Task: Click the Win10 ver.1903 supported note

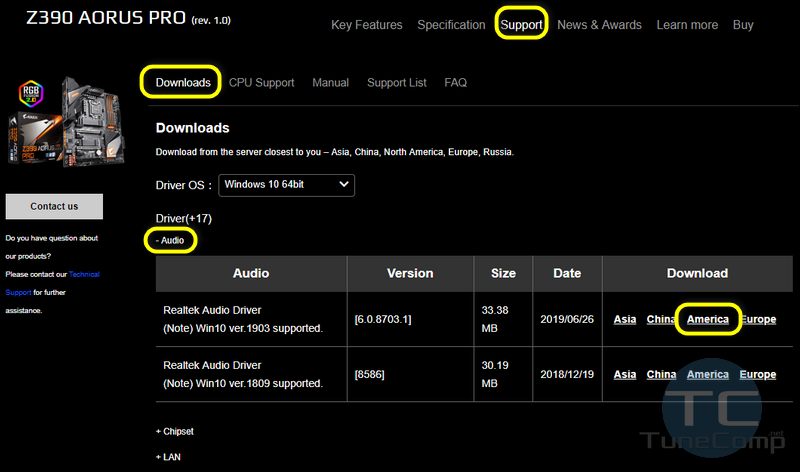Action: pos(243,329)
